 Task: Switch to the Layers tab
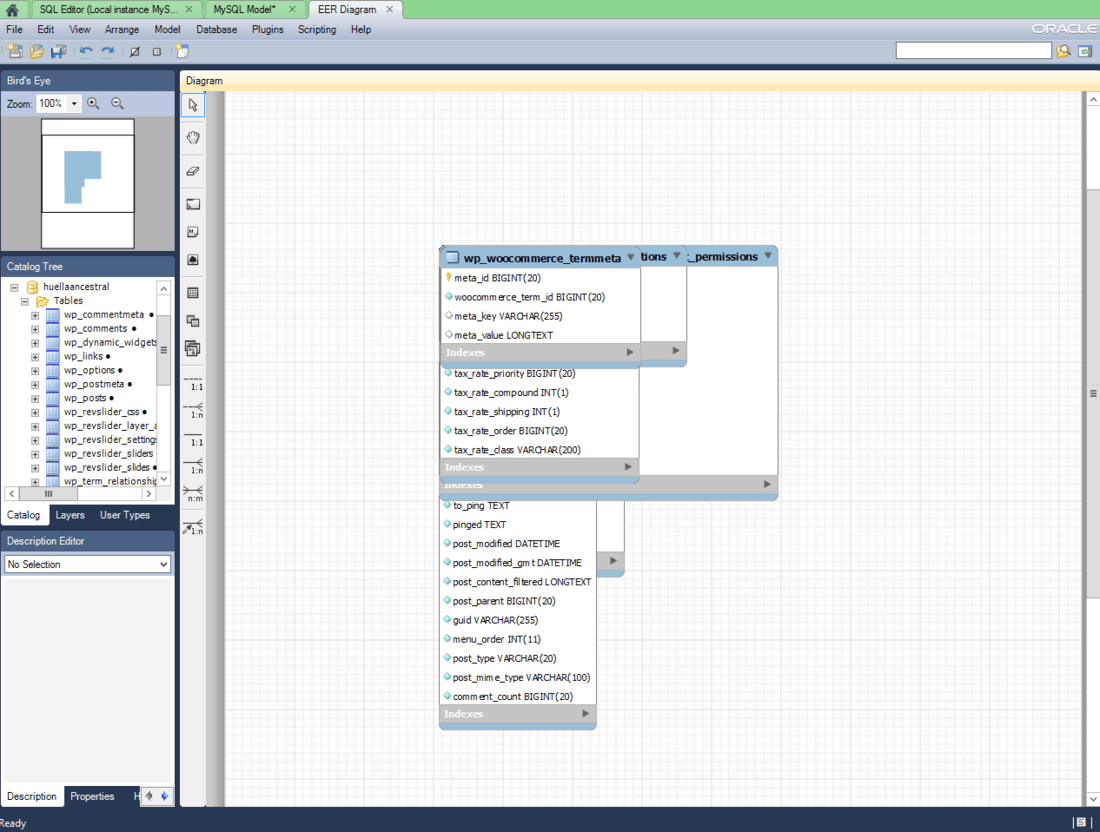70,515
